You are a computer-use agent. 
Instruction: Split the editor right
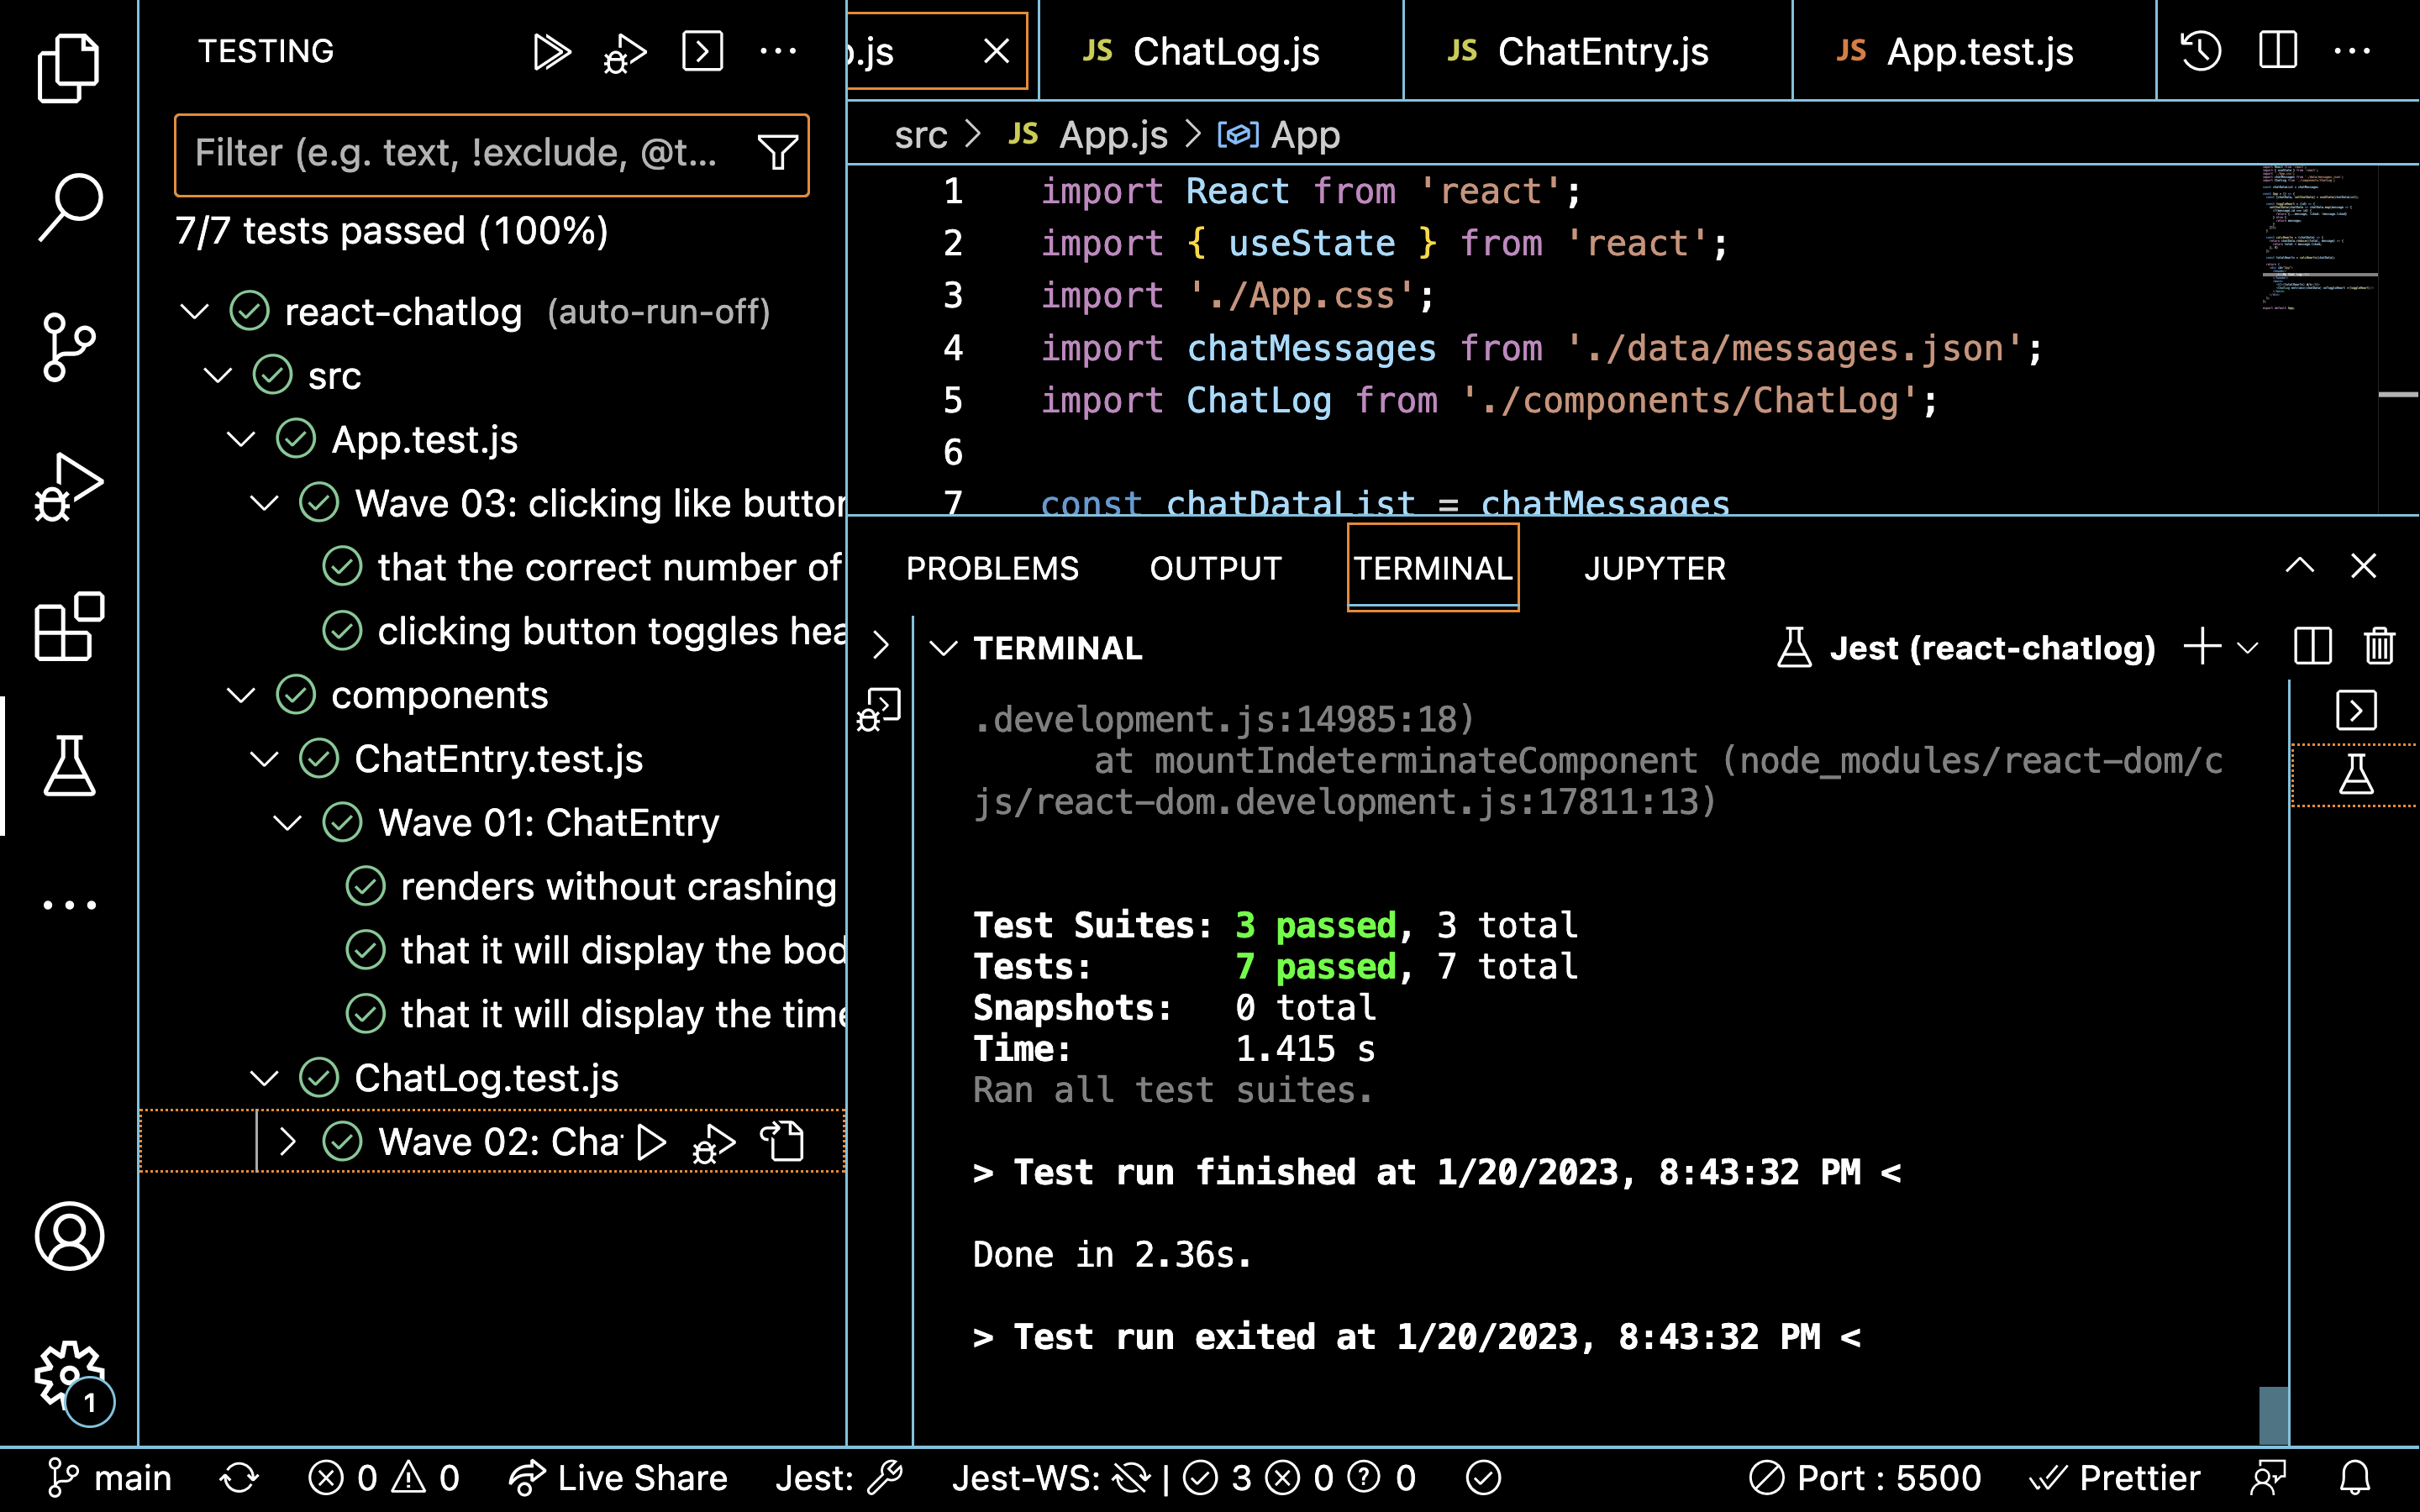(x=2277, y=51)
